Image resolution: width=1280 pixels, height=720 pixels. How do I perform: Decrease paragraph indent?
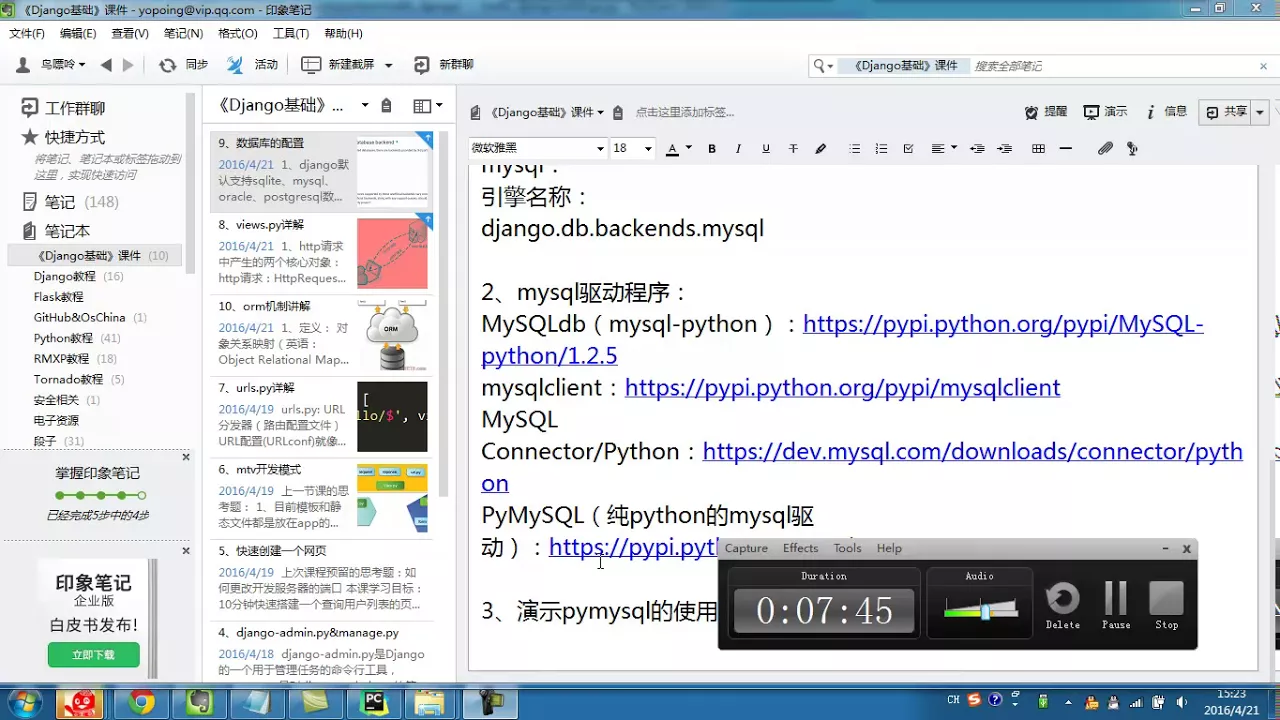977,149
